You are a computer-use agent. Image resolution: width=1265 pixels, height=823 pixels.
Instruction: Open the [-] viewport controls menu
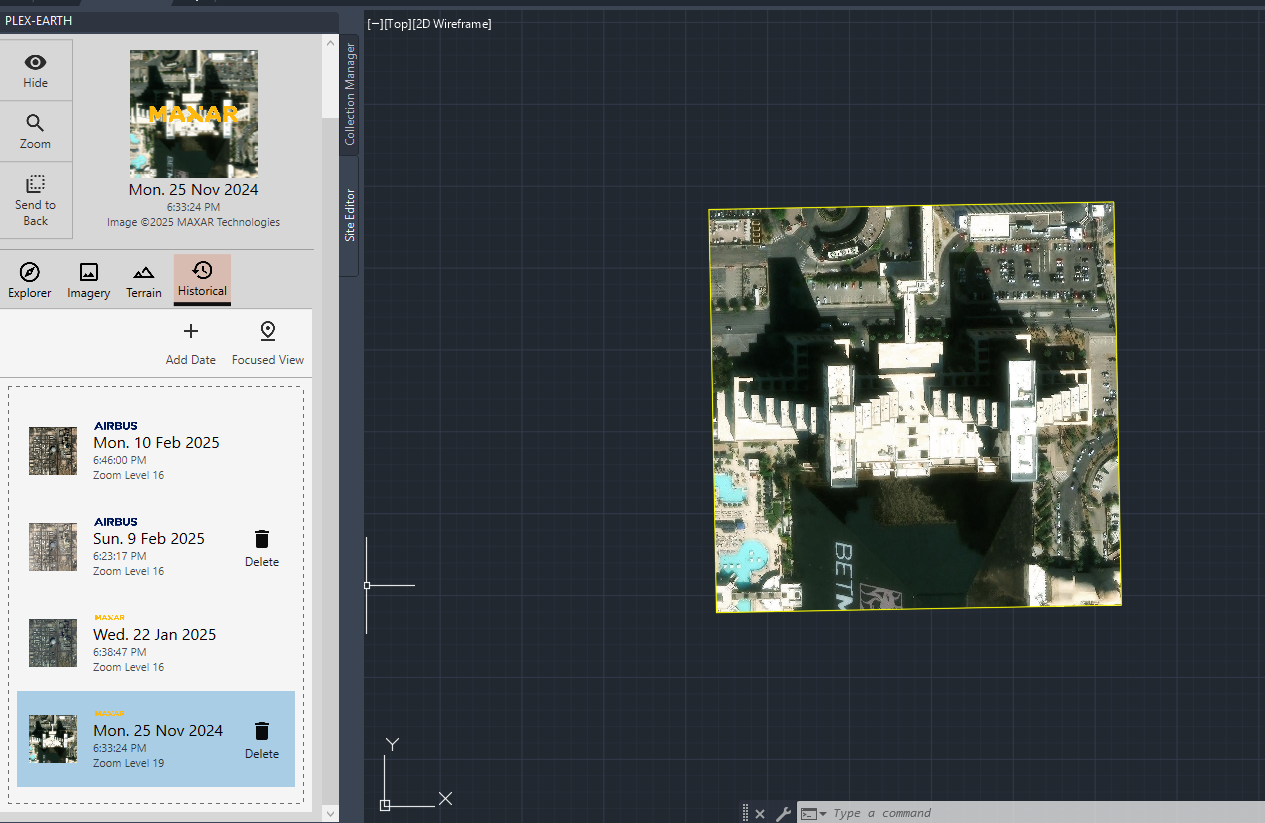tap(375, 24)
